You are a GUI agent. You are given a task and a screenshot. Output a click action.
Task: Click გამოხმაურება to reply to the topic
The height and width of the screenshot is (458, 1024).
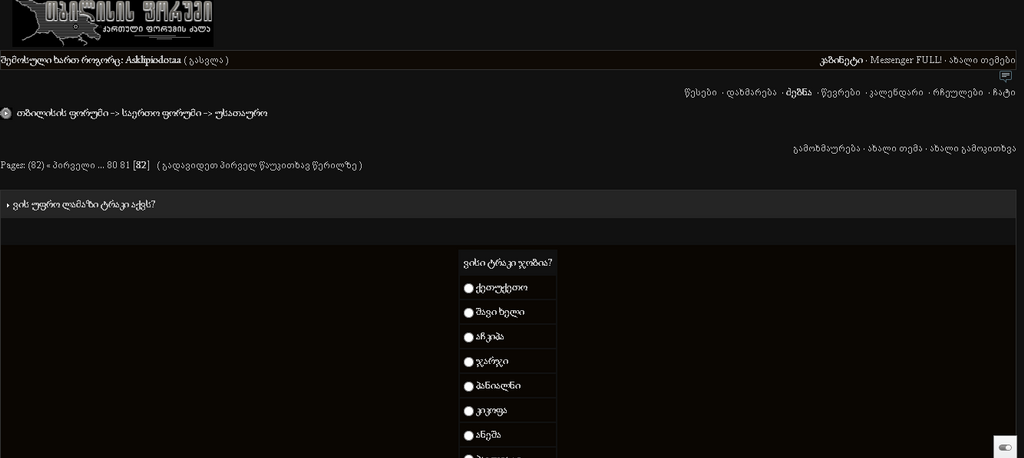click(826, 149)
